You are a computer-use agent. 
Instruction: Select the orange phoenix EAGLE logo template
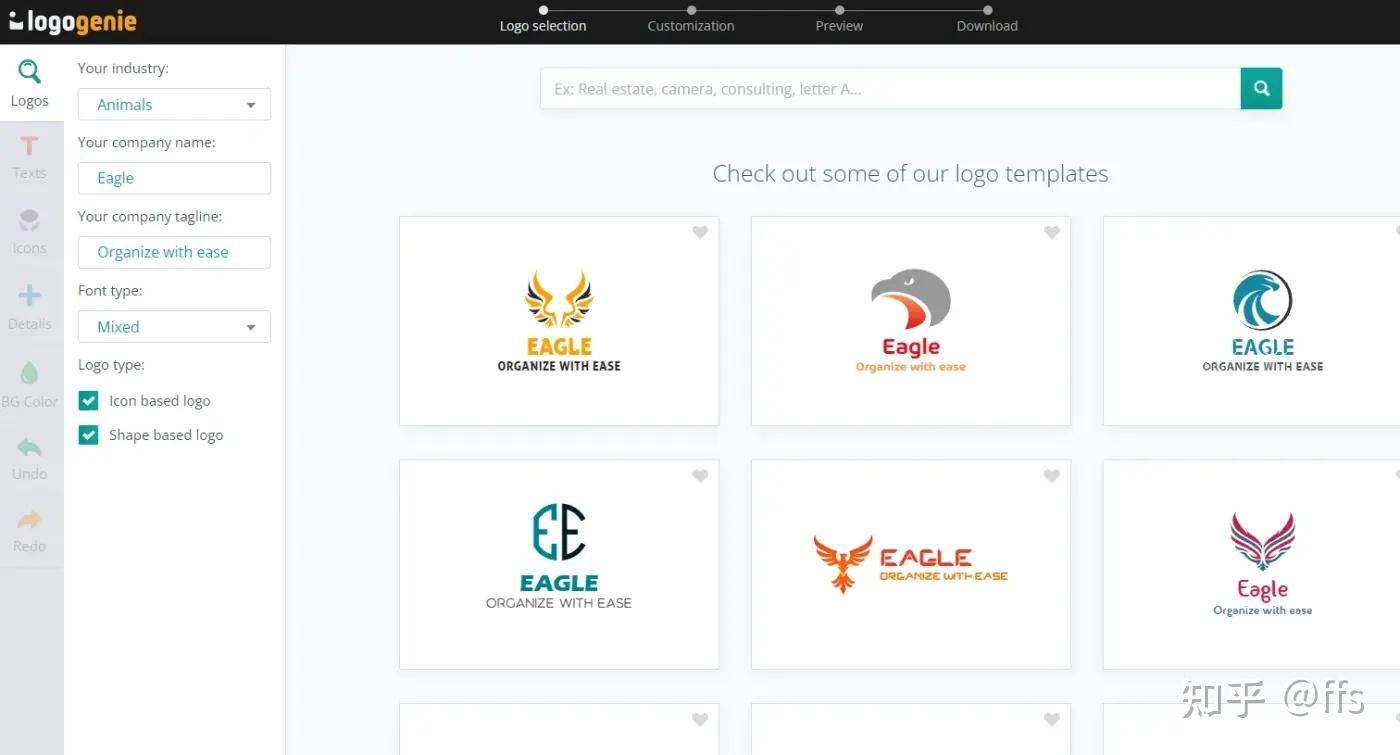coord(911,565)
